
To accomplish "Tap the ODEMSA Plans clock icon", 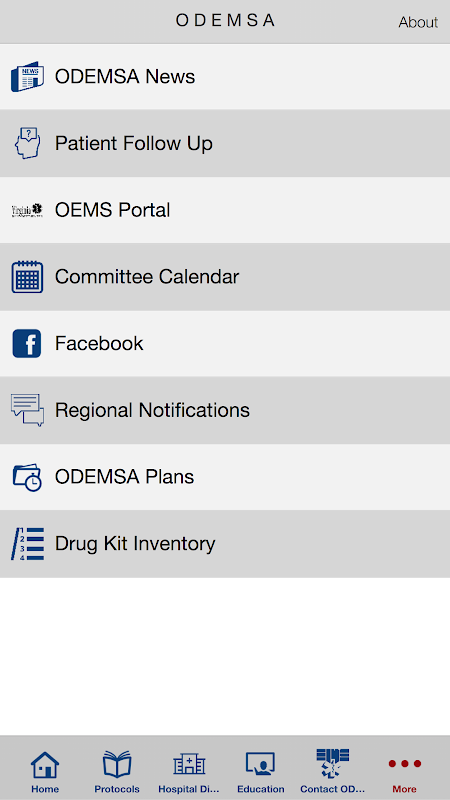I will coord(28,477).
